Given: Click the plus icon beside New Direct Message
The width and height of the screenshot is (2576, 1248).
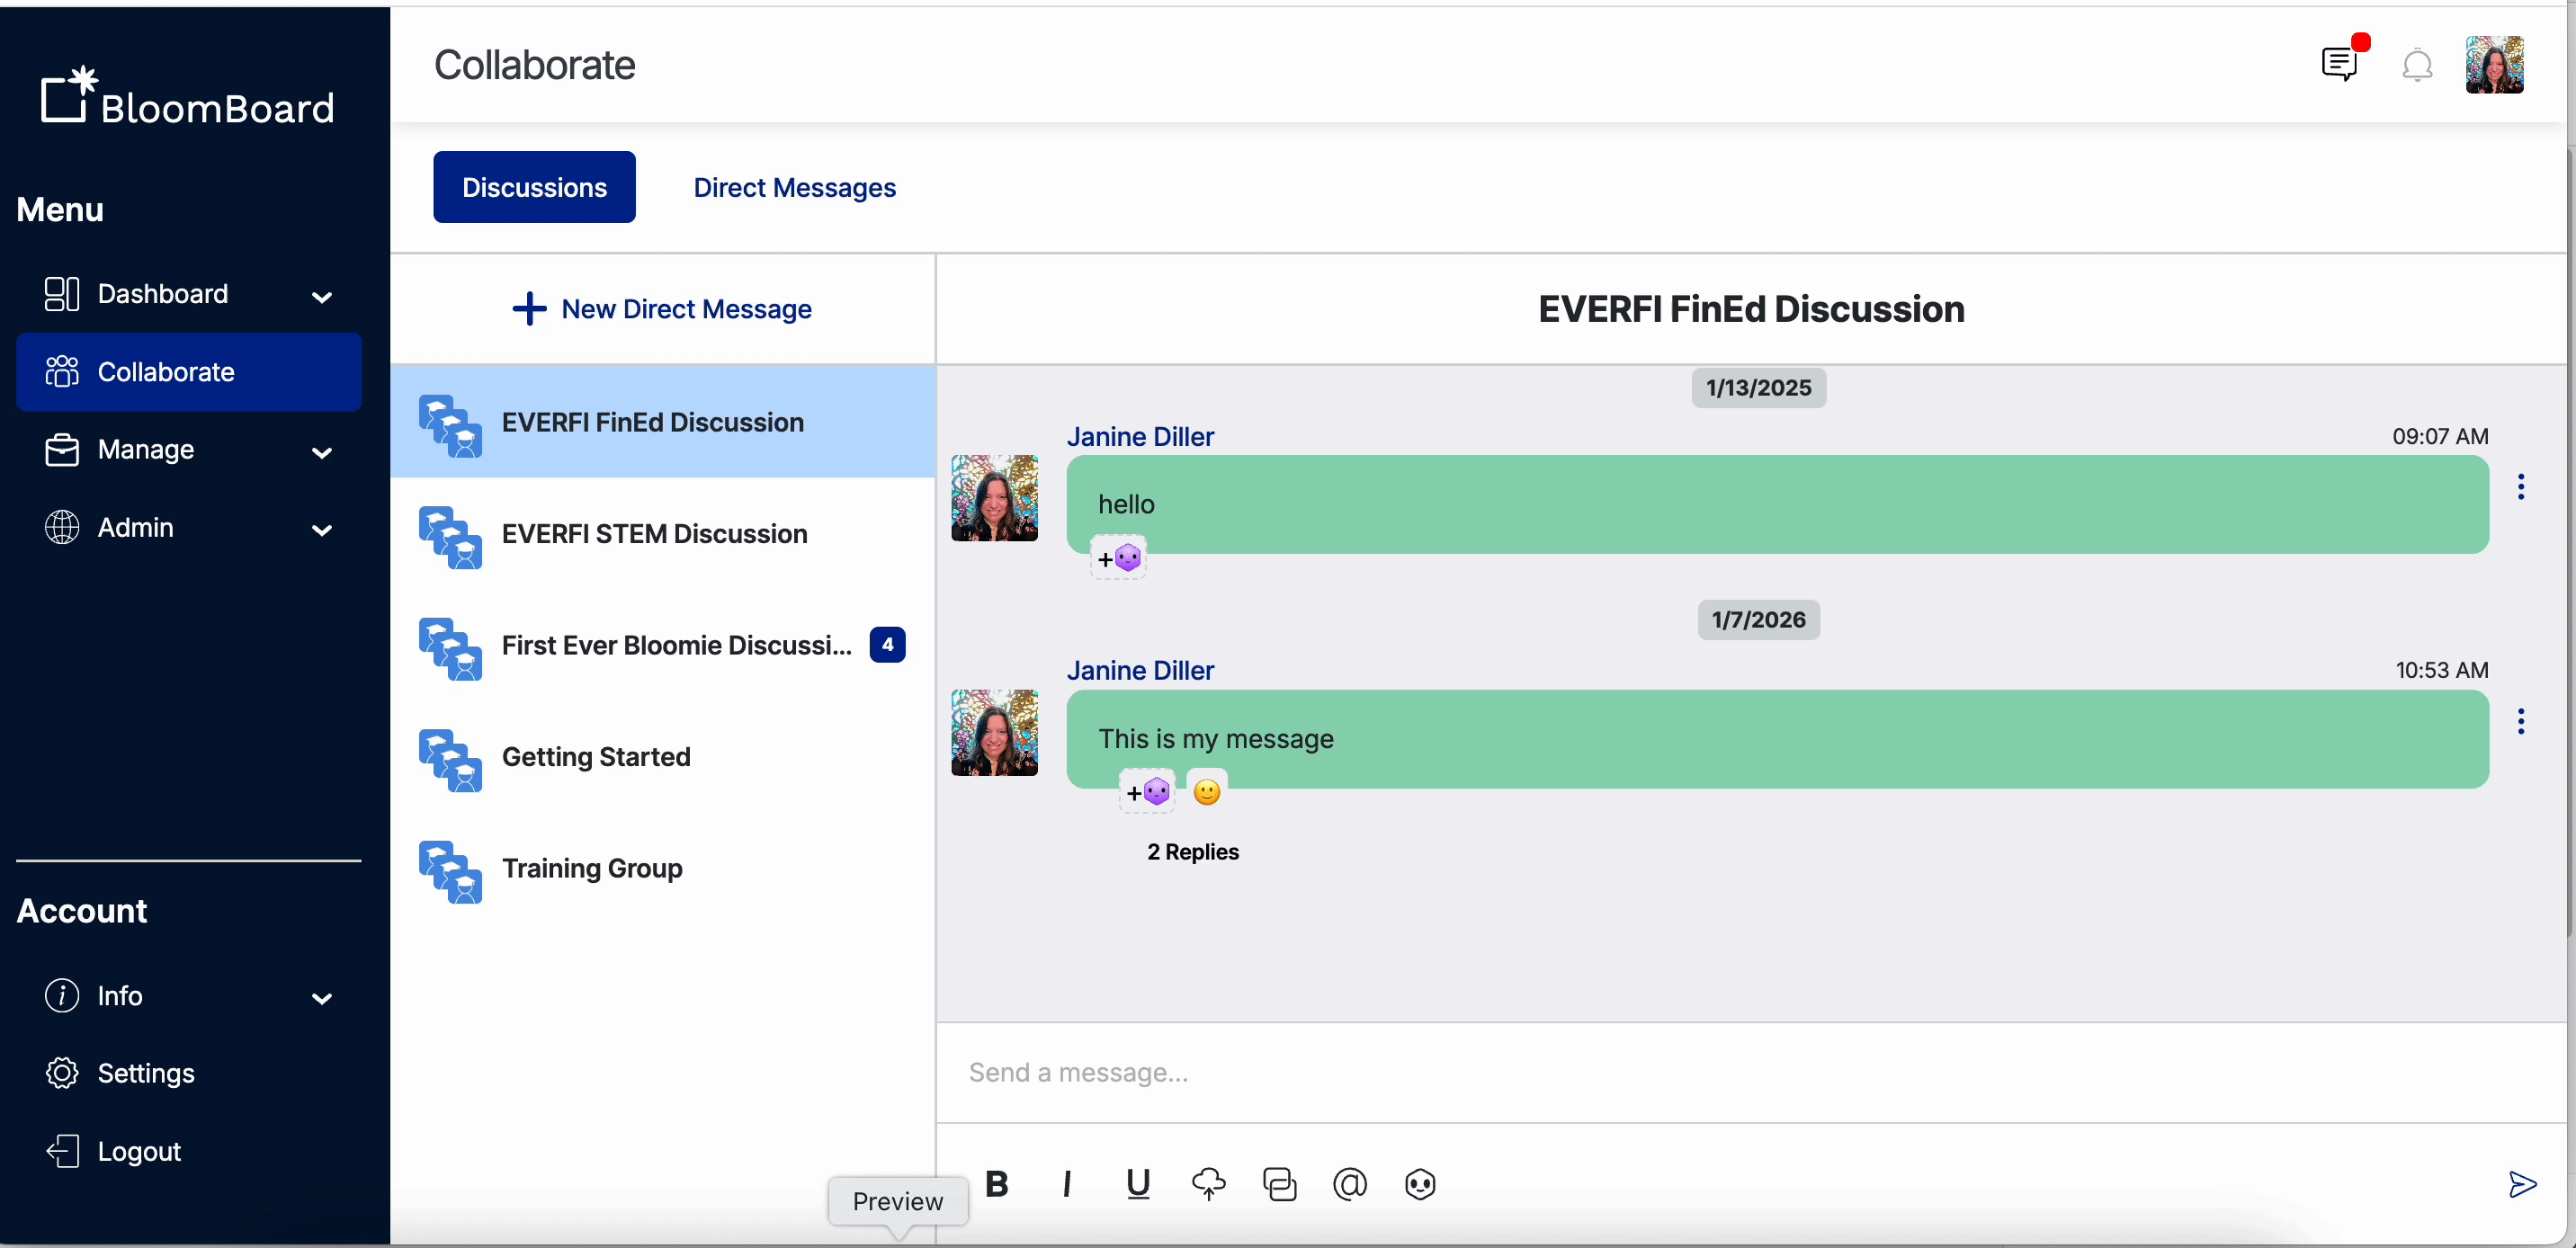Looking at the screenshot, I should (529, 309).
